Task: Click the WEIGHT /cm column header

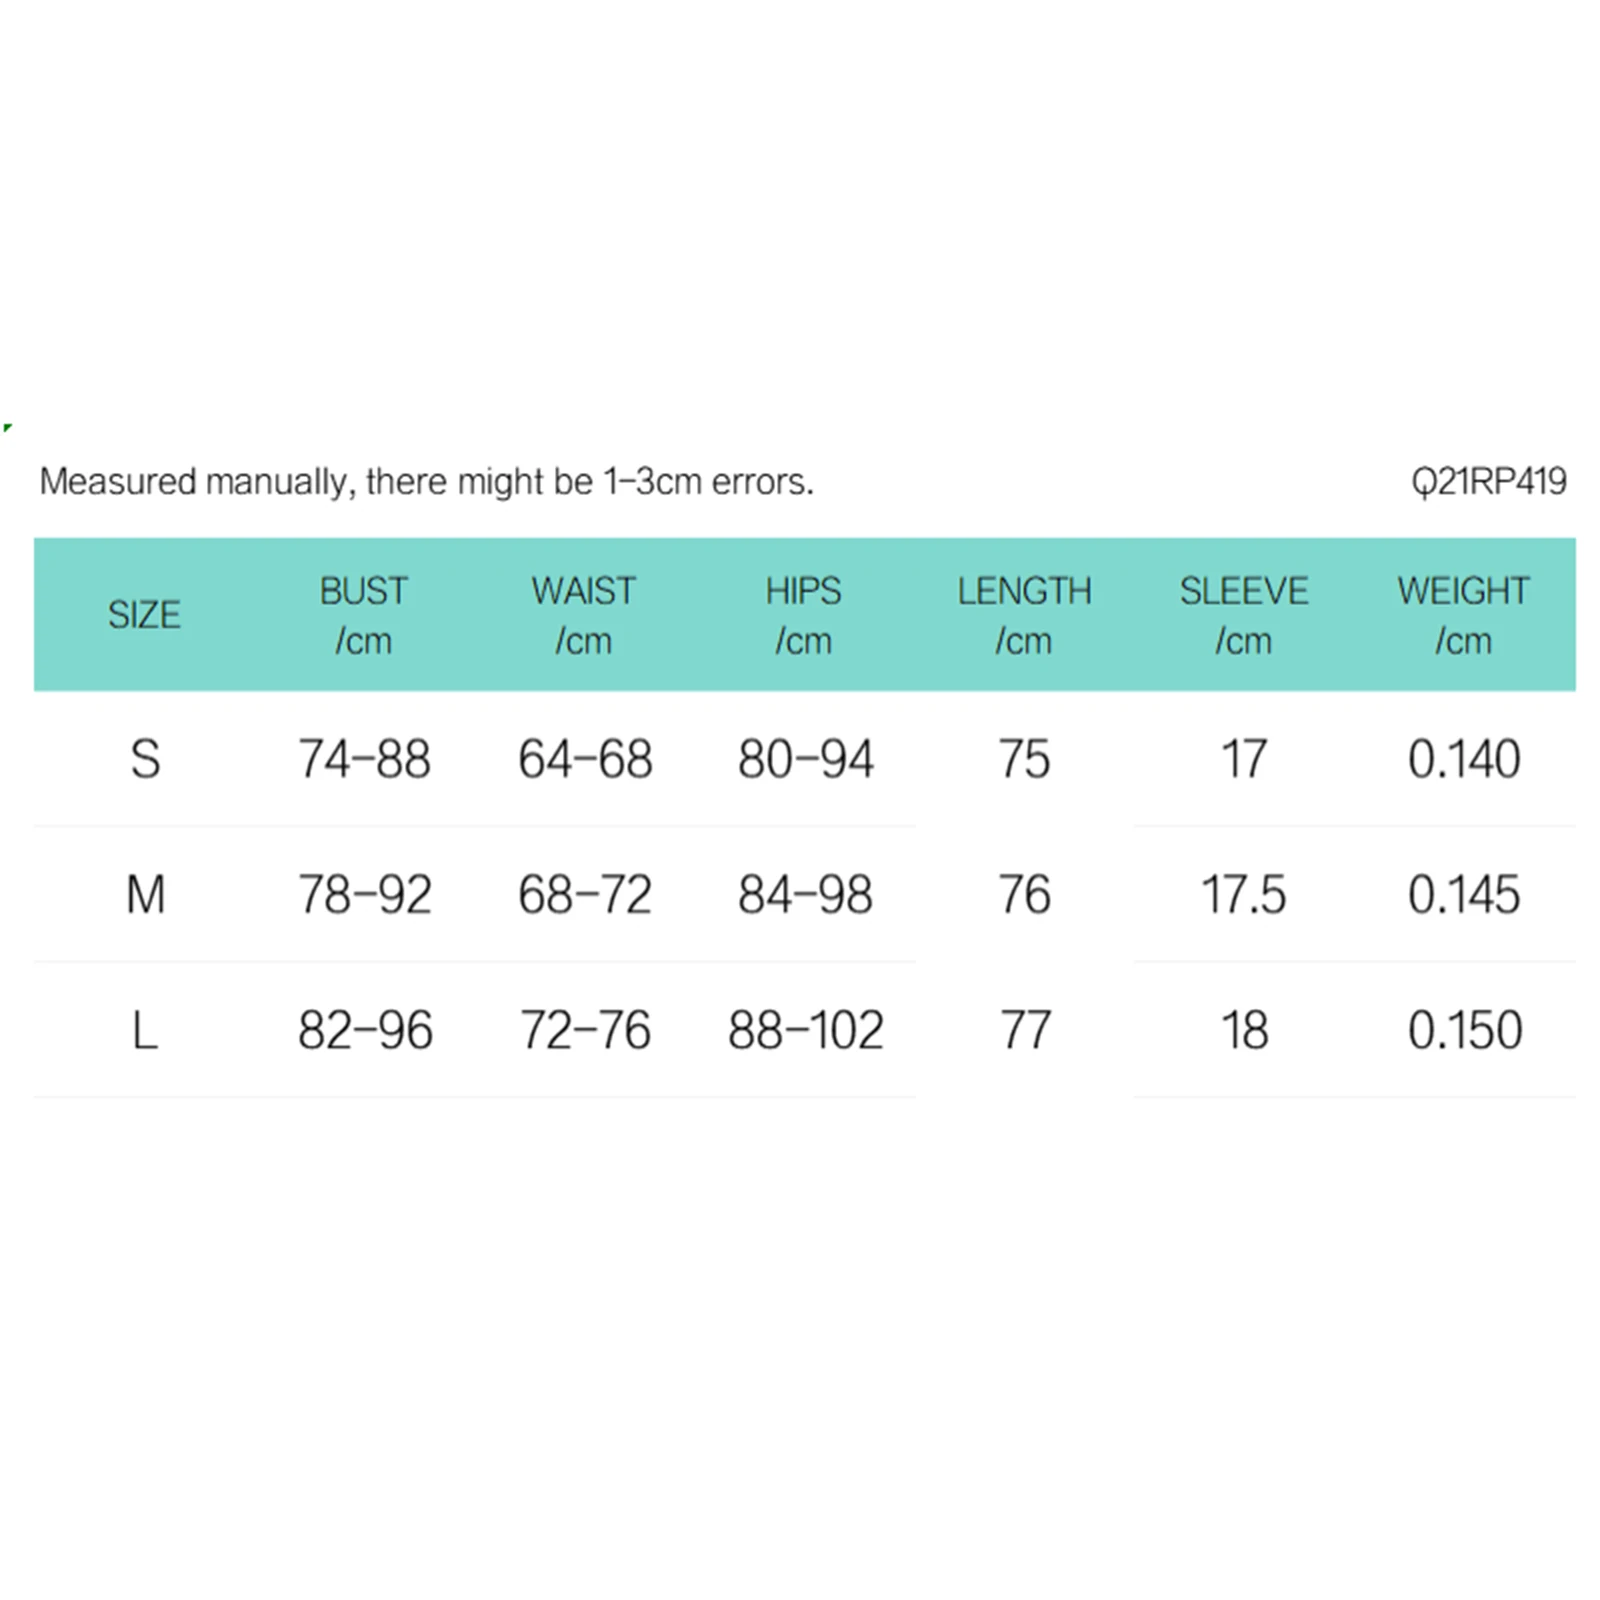Action: pos(1464,615)
